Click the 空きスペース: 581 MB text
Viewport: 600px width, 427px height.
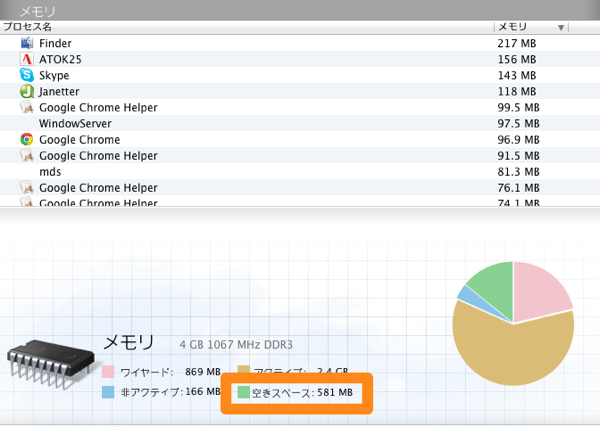point(302,393)
